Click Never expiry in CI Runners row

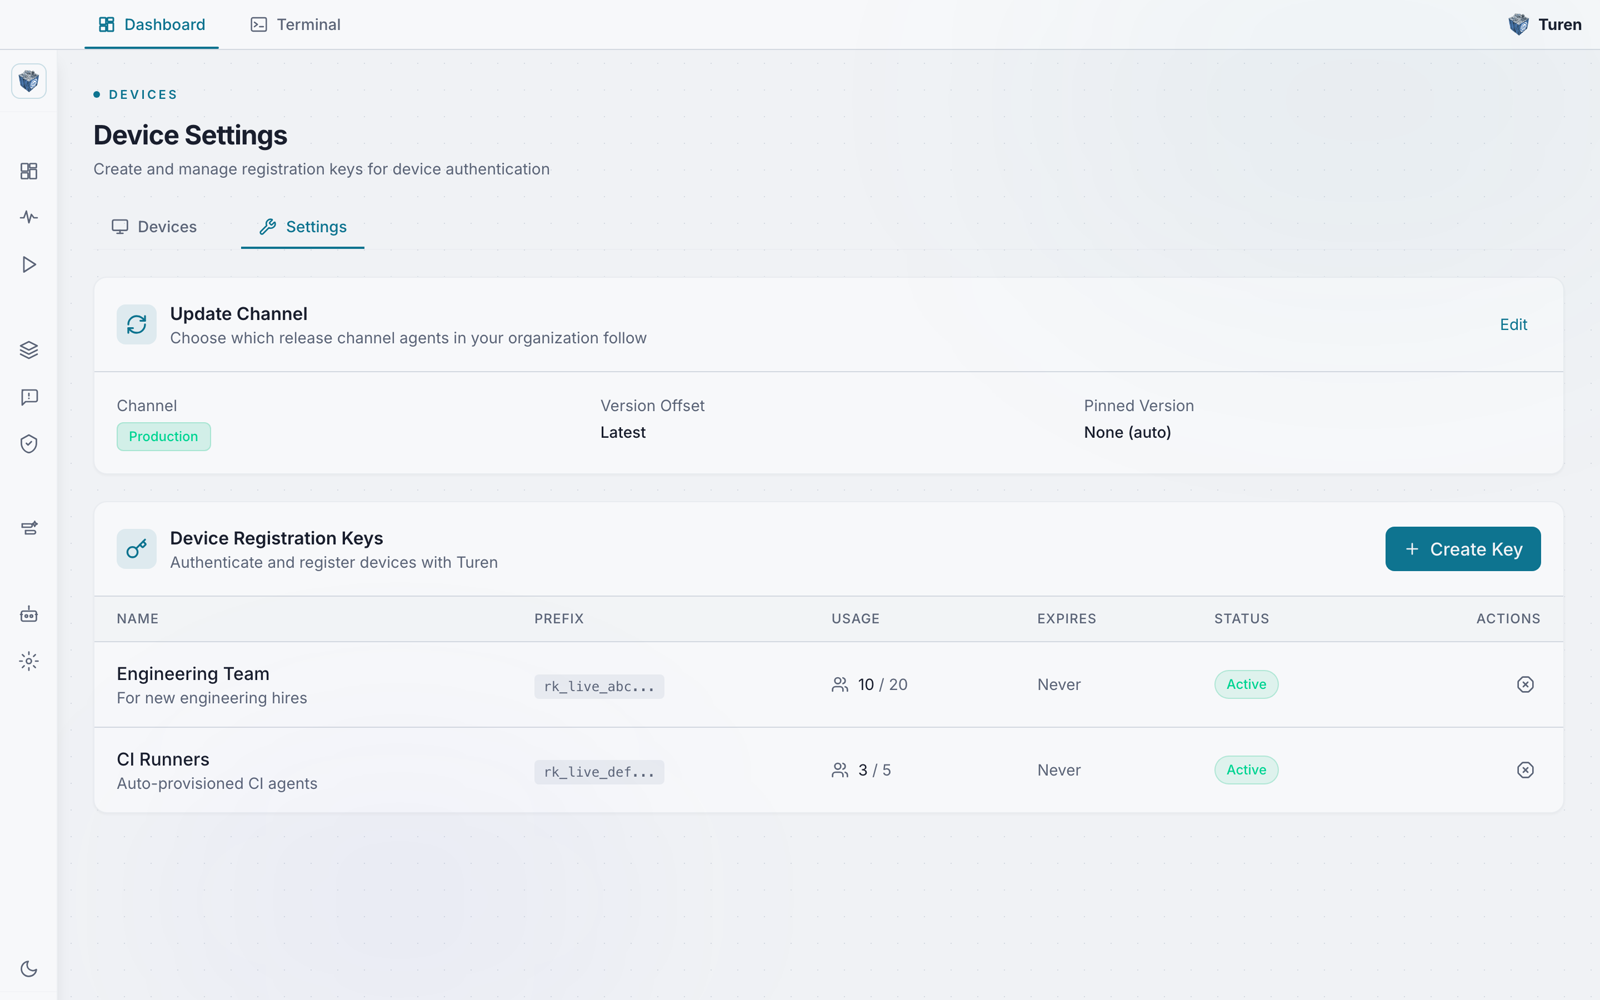coord(1059,770)
